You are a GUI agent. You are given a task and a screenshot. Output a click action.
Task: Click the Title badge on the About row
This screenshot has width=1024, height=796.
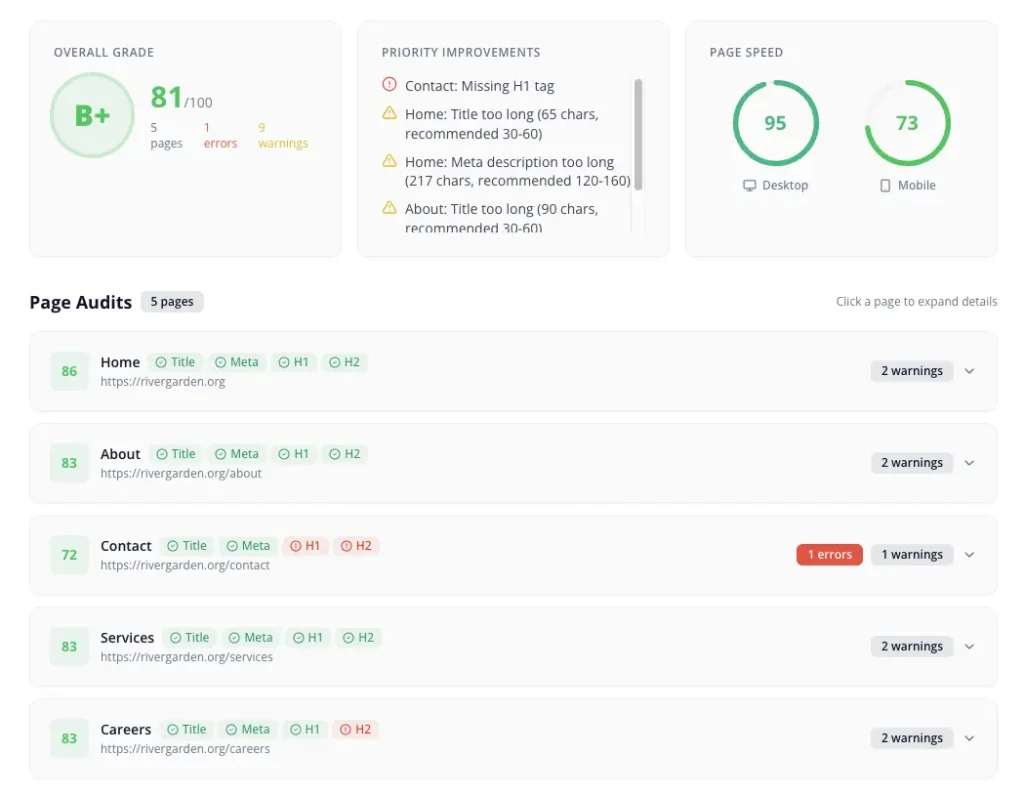point(176,454)
